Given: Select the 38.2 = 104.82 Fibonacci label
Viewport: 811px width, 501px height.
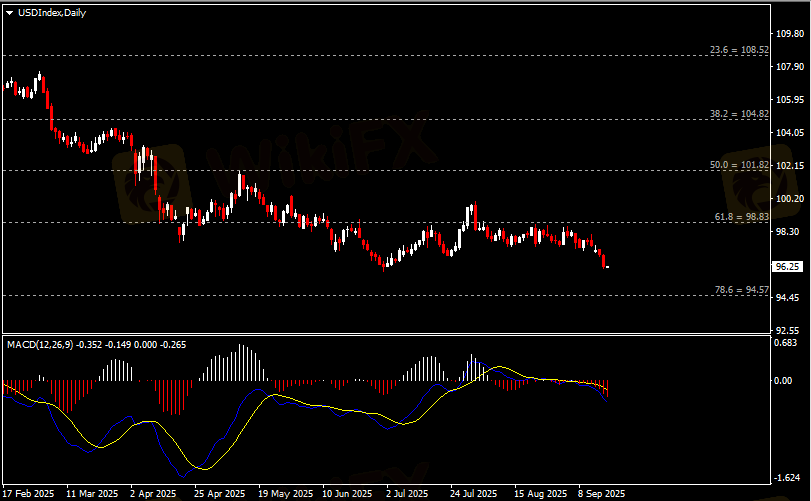Looking at the screenshot, I should pos(739,114).
